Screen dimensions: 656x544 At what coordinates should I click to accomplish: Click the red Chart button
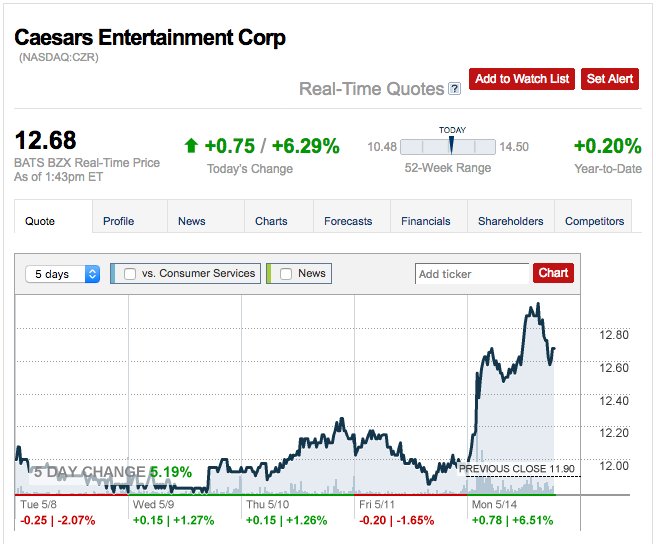coord(553,273)
